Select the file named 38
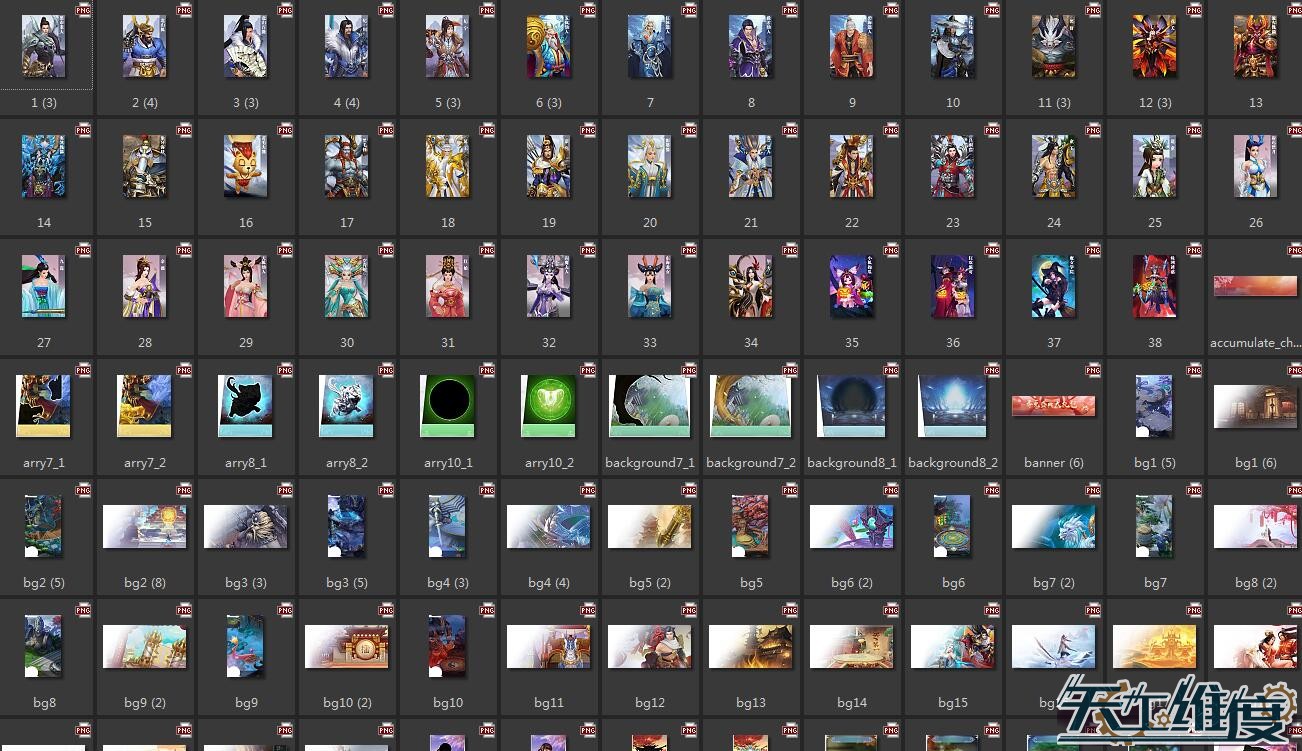Viewport: 1302px width, 751px height. pos(1154,287)
